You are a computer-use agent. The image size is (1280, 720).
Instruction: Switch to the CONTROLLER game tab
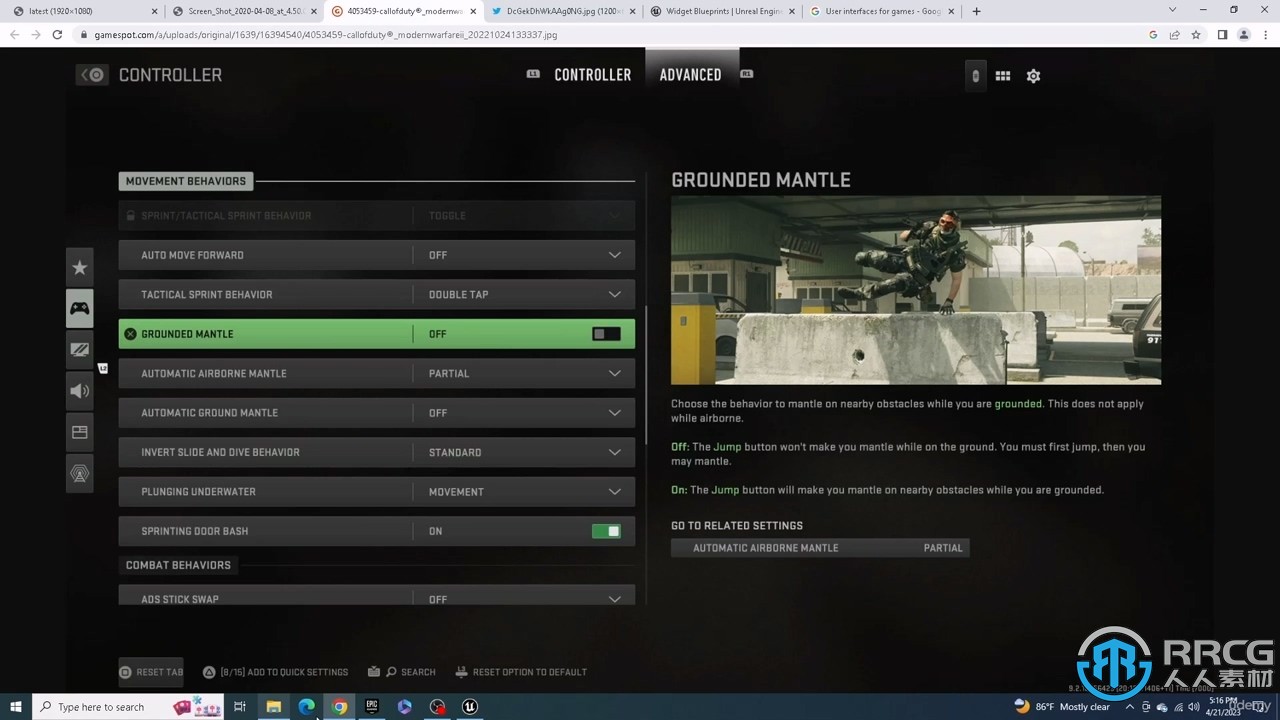coord(592,75)
